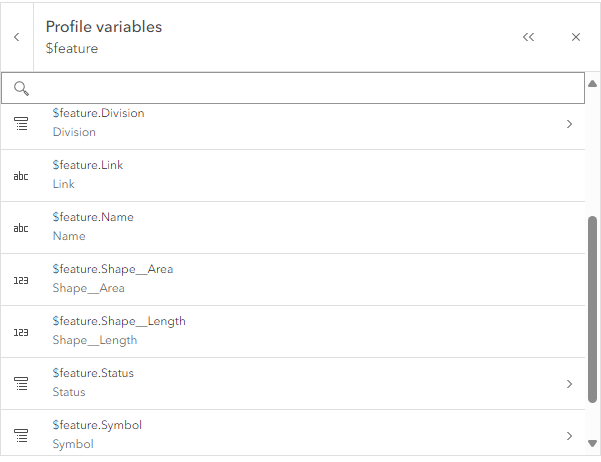Close the Profile variables panel
Image resolution: width=601 pixels, height=462 pixels.
tap(576, 37)
